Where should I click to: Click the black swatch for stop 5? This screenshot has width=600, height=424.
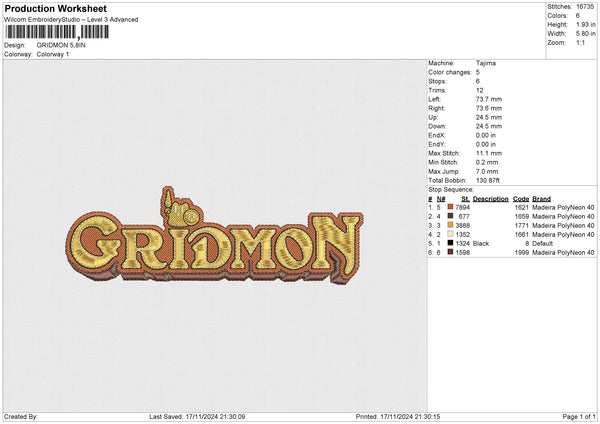[451, 243]
